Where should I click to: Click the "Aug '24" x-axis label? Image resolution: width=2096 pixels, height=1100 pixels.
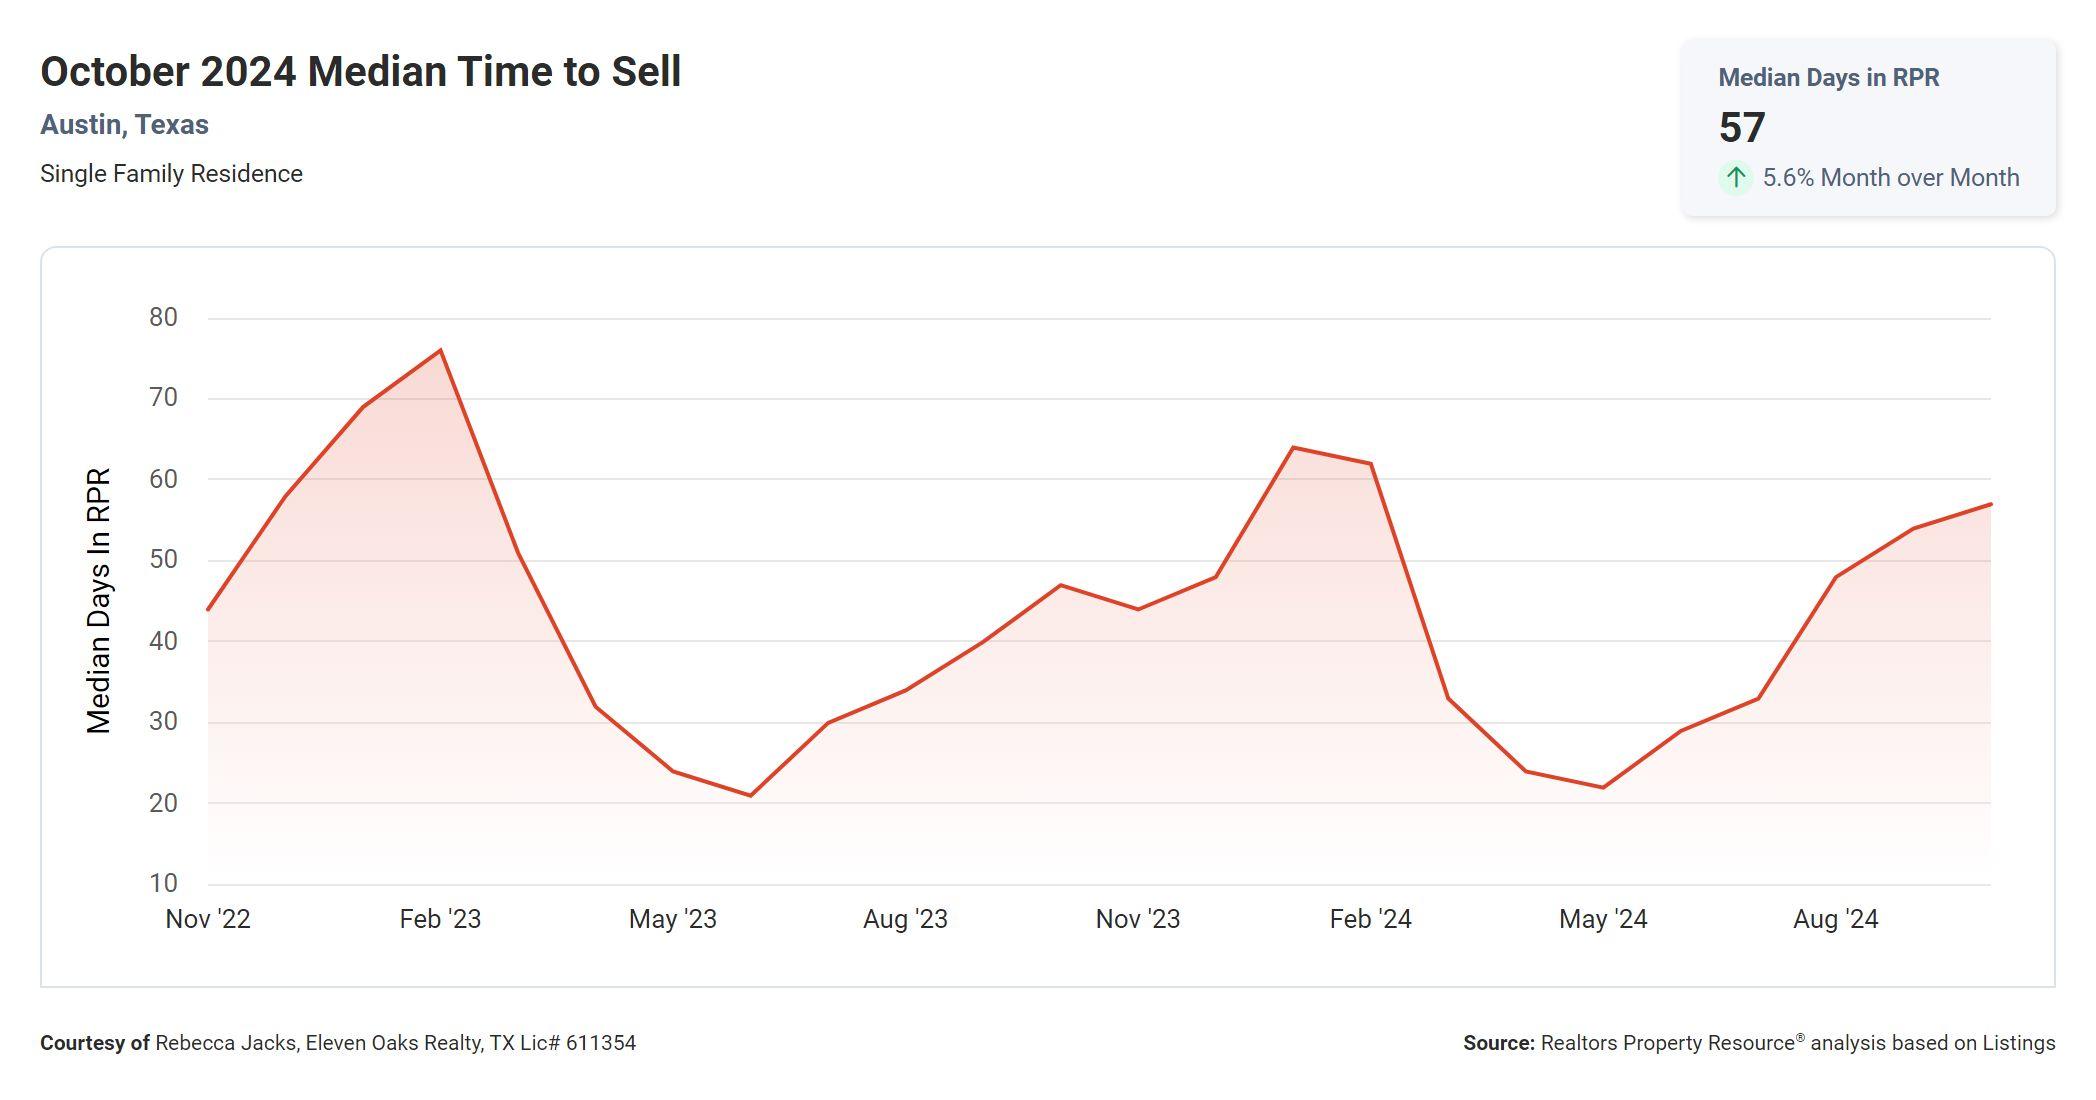pyautogui.click(x=1835, y=919)
